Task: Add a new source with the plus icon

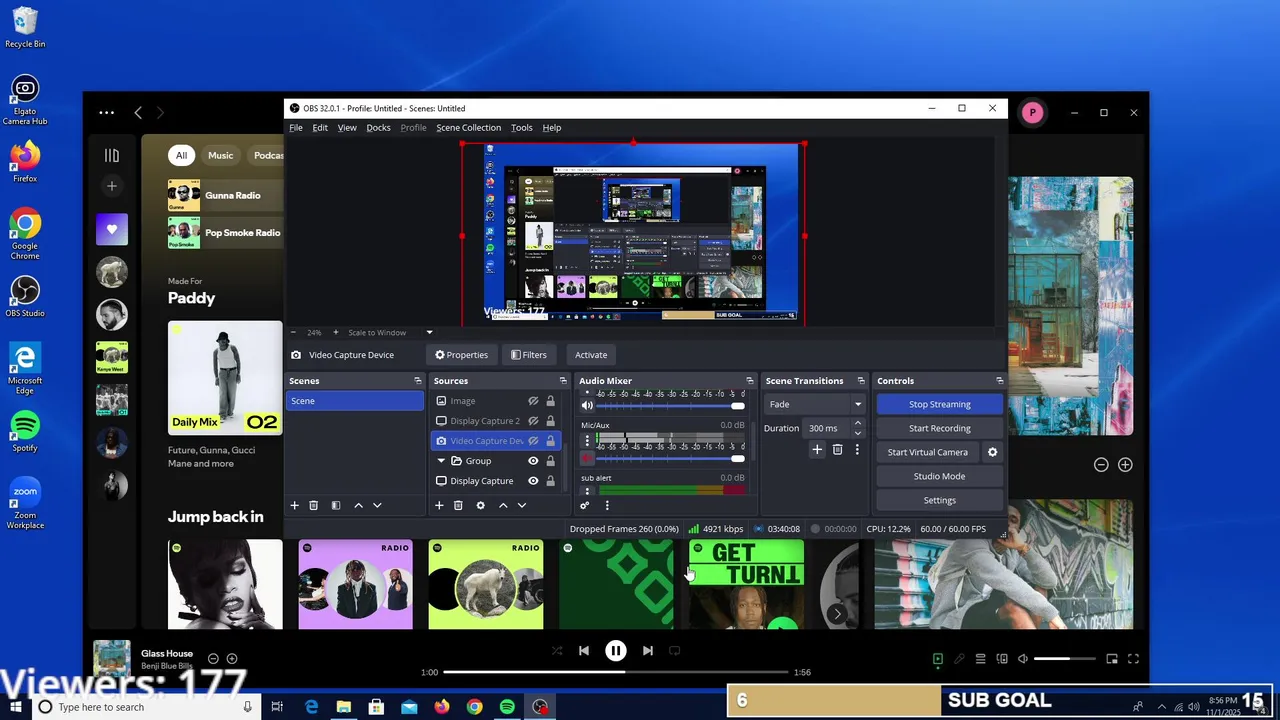Action: point(439,505)
